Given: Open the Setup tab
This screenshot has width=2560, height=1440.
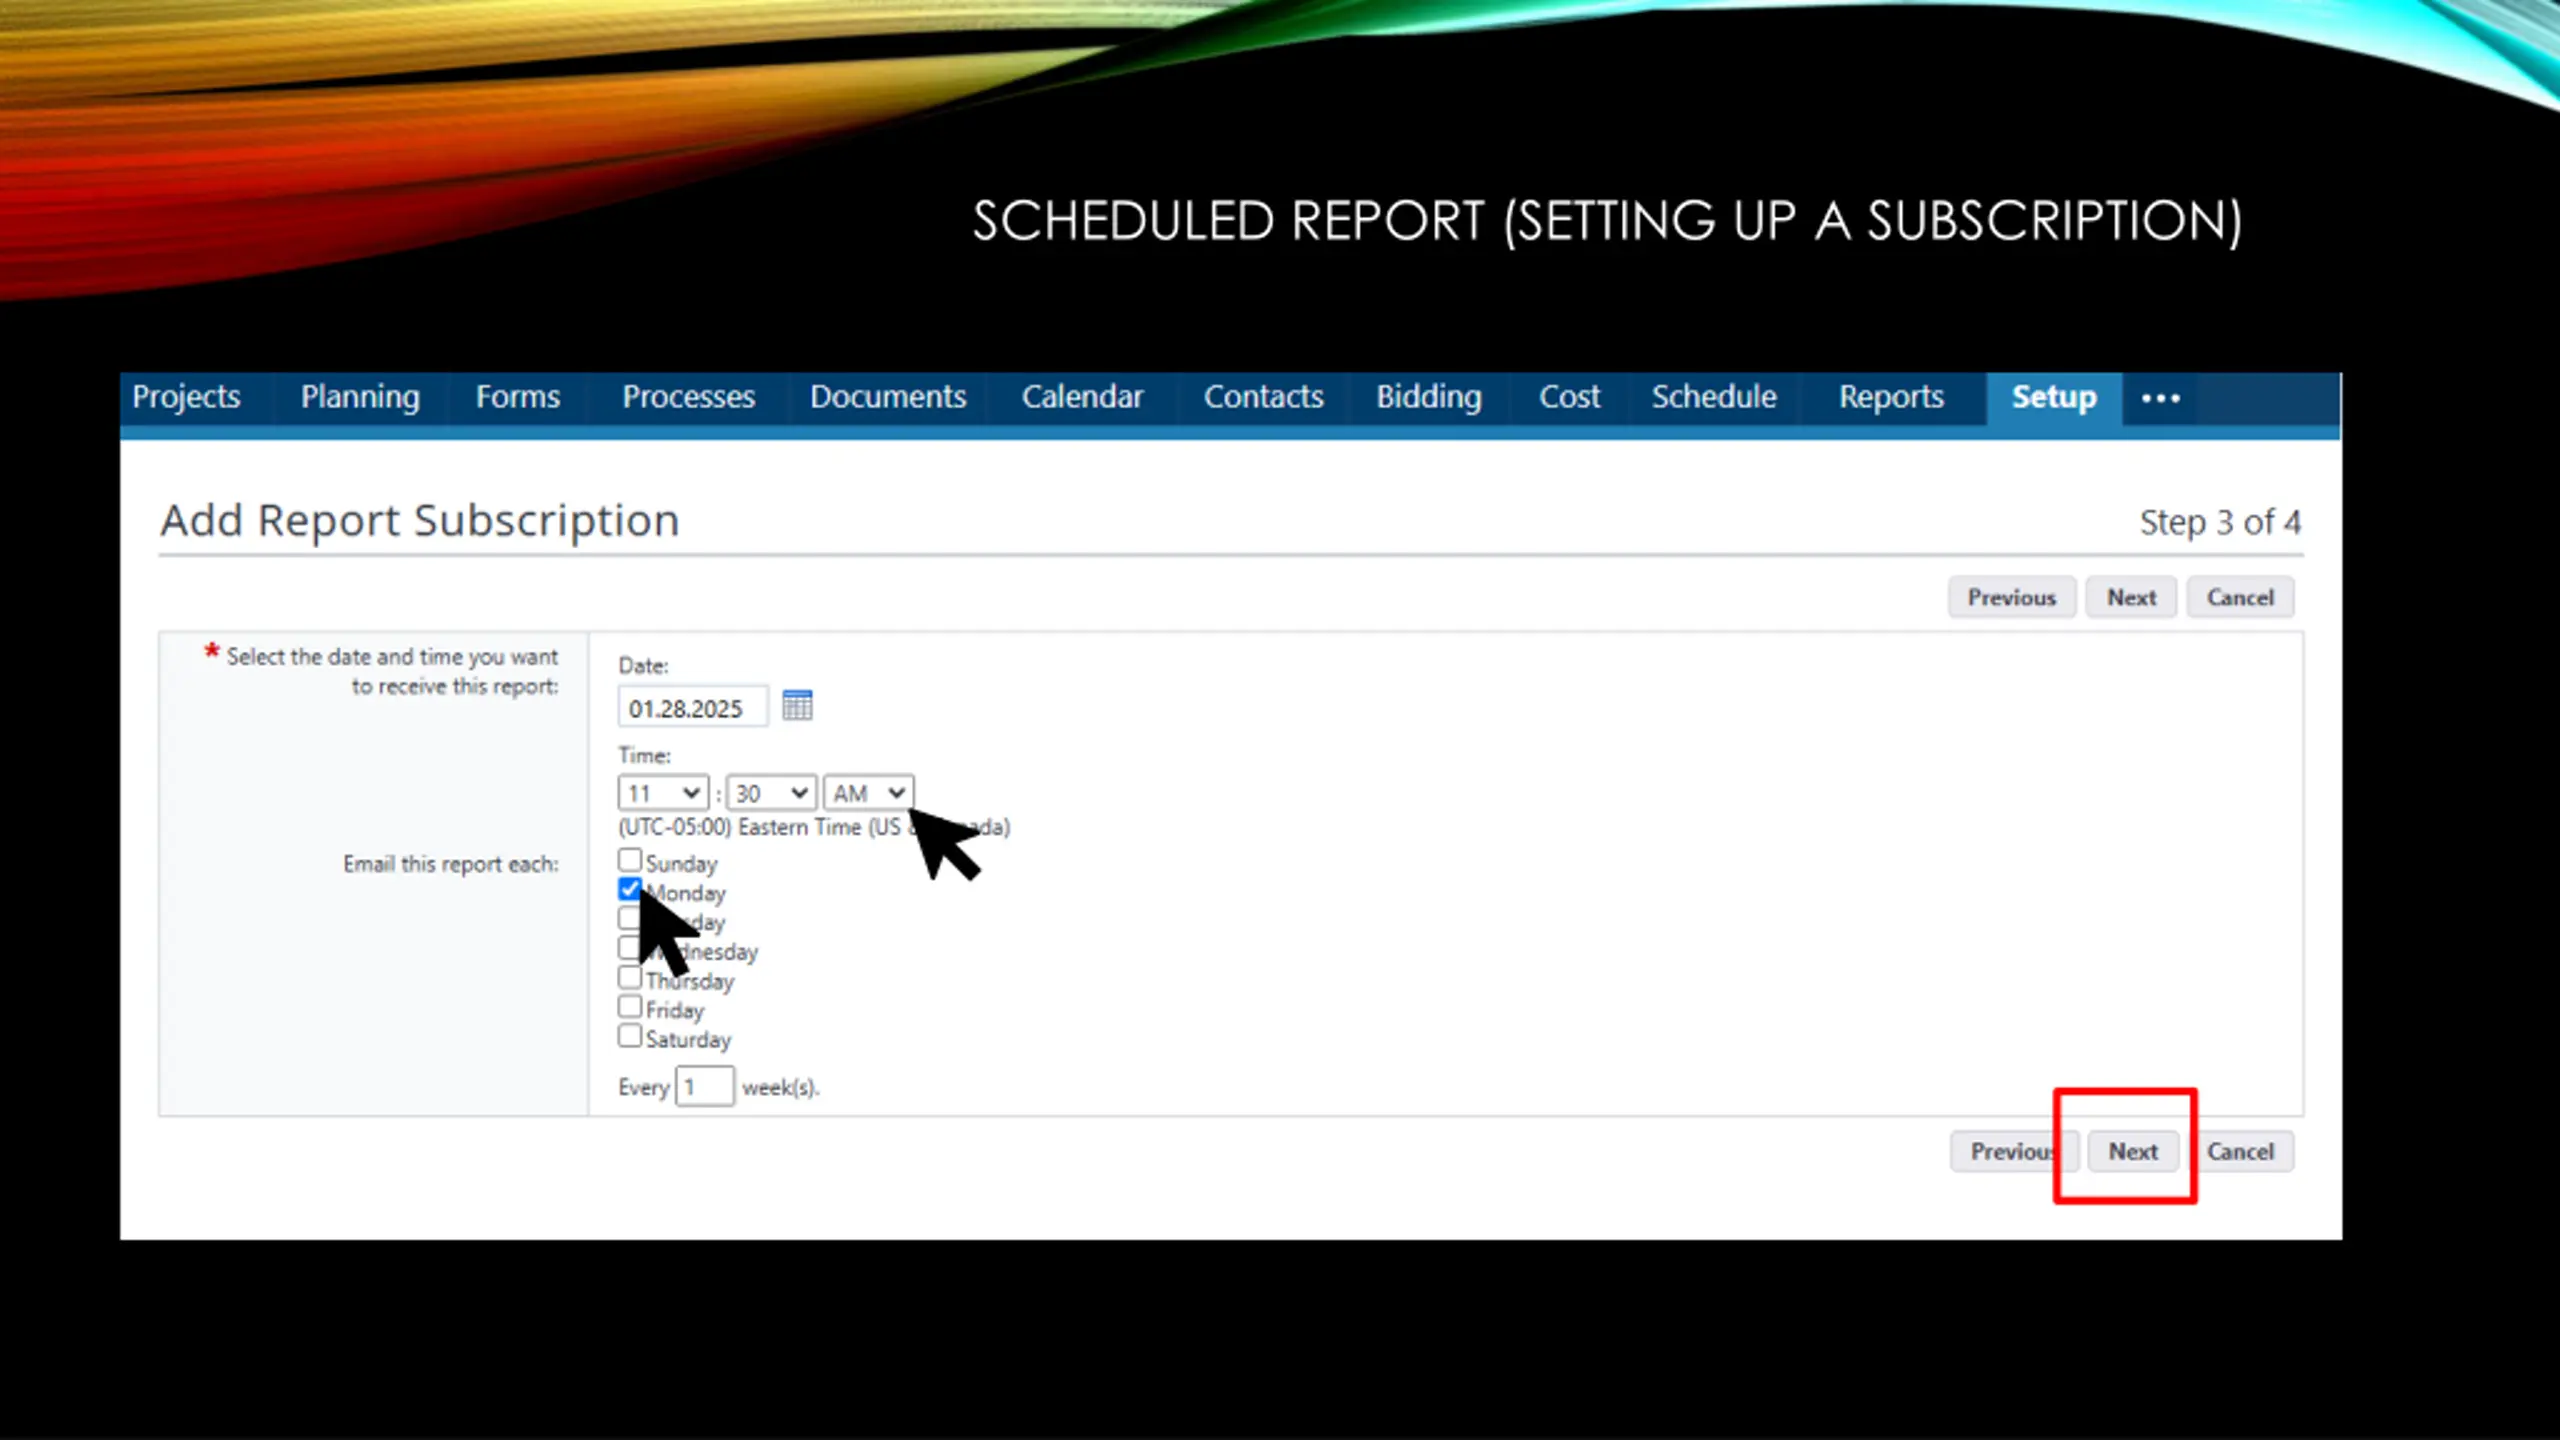Looking at the screenshot, I should point(2054,397).
